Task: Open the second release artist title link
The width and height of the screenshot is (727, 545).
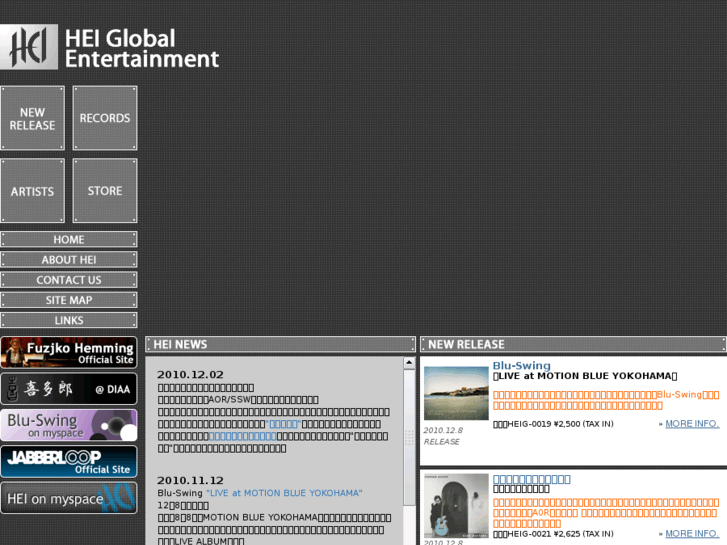Action: pos(531,479)
